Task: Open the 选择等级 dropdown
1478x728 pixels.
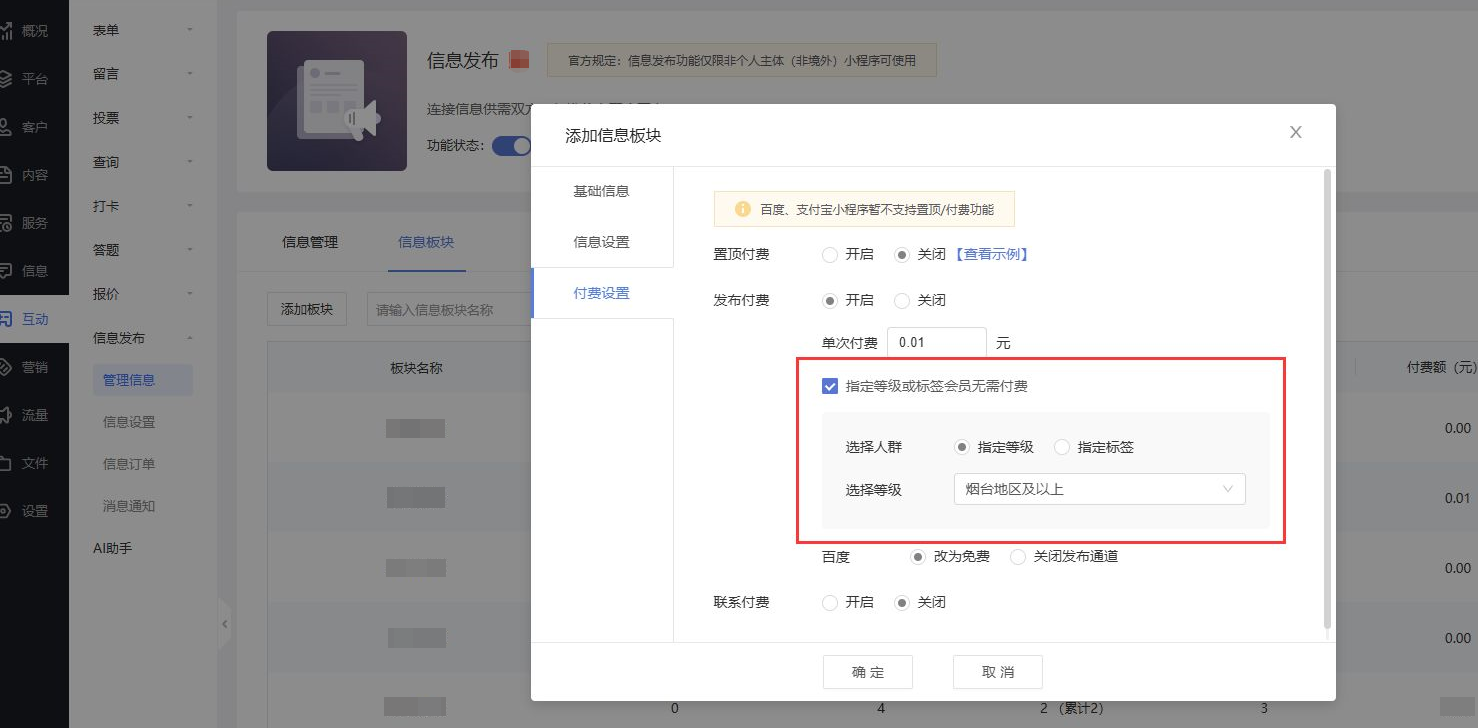Action: 1099,489
